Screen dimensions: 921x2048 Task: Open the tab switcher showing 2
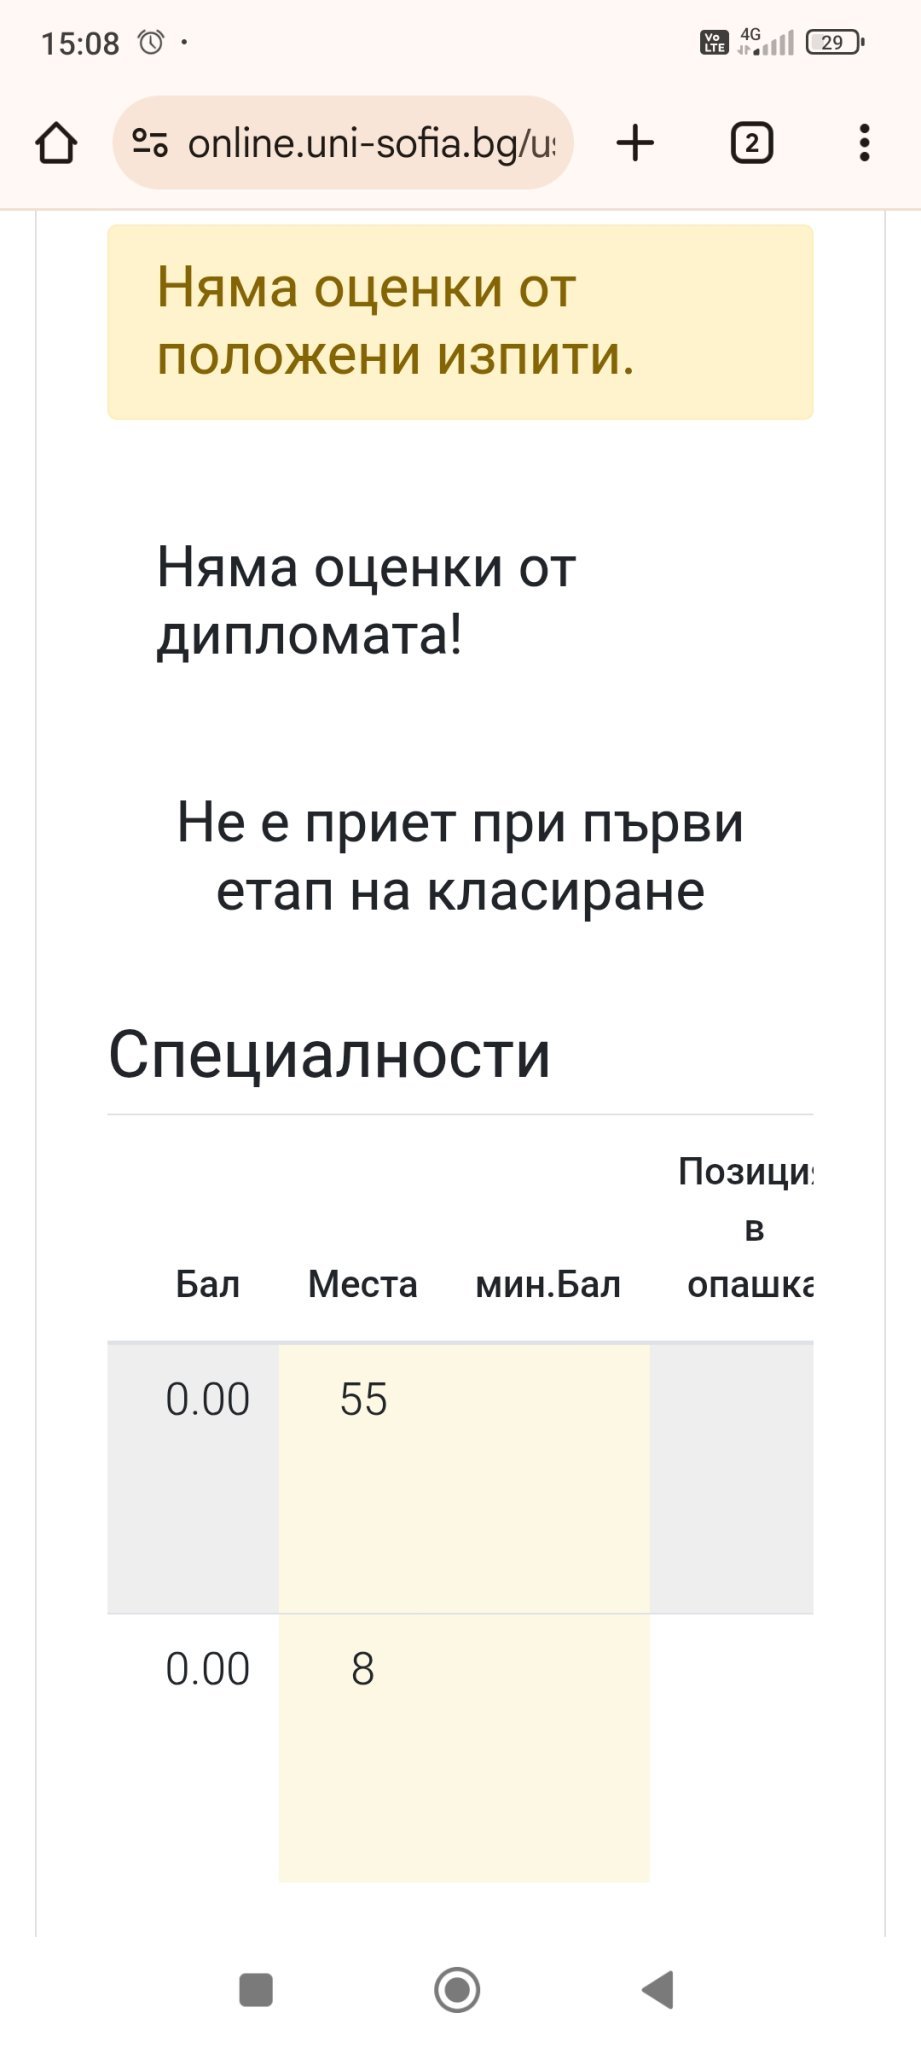click(x=751, y=143)
